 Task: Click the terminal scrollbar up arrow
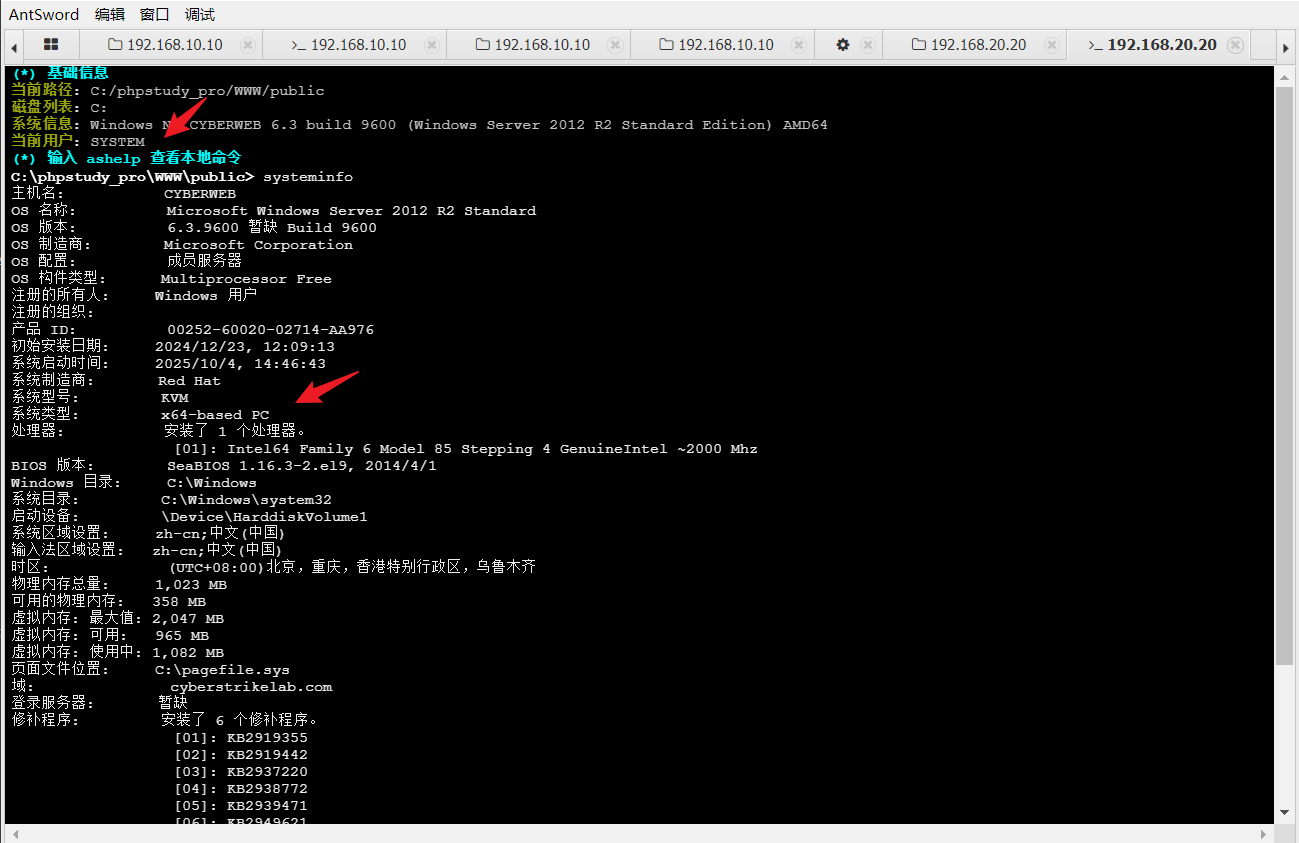click(x=1285, y=76)
